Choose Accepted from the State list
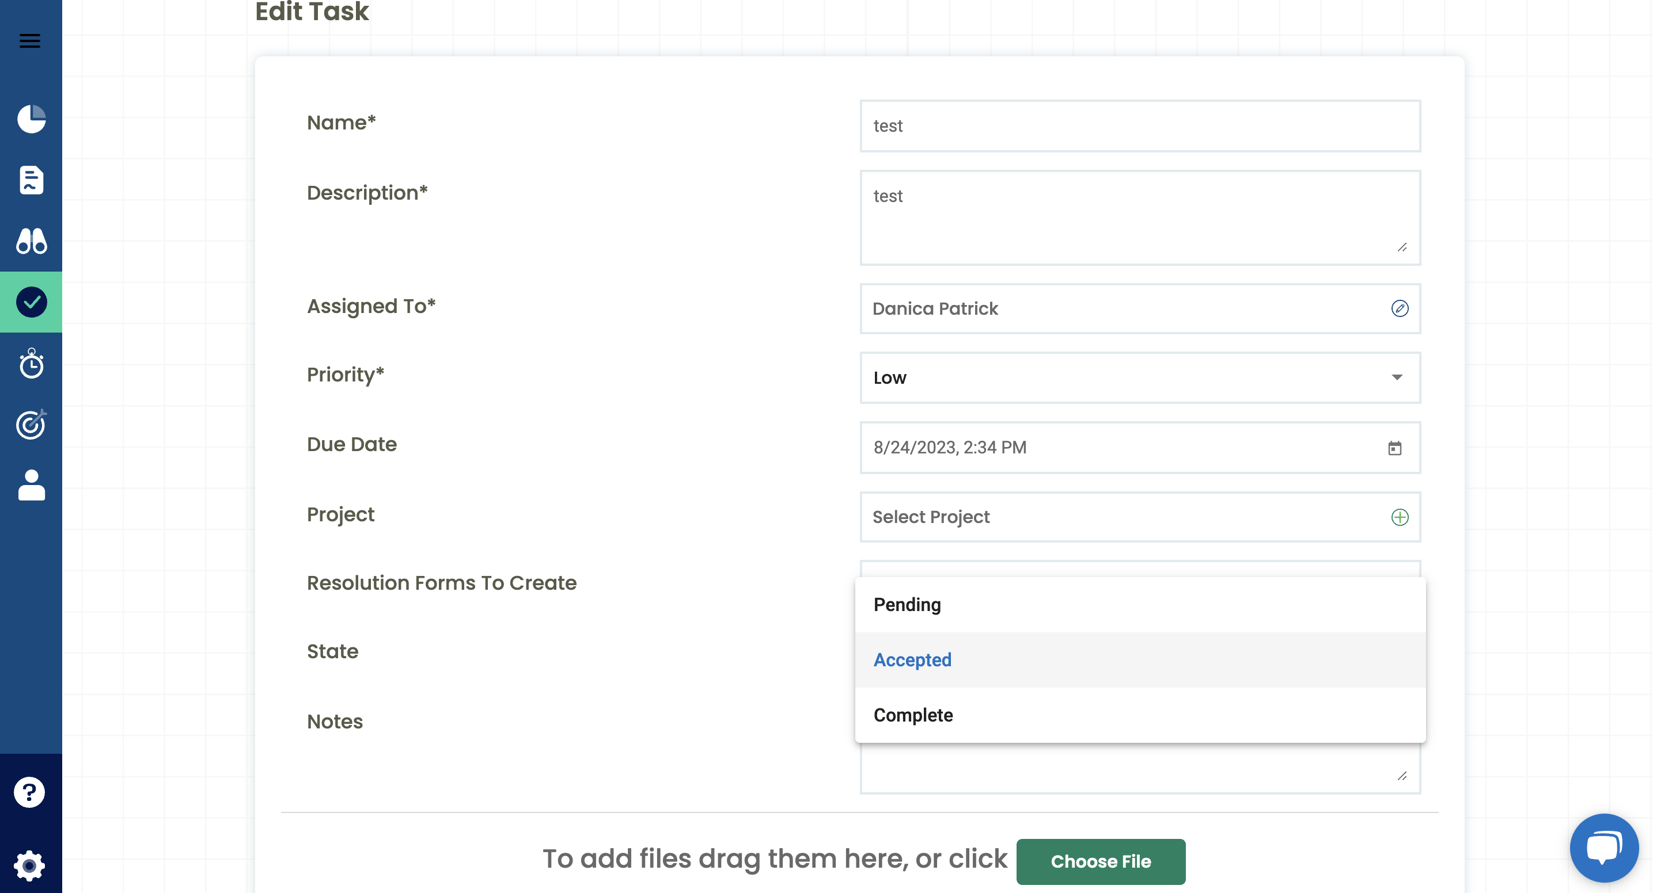 (x=1140, y=660)
